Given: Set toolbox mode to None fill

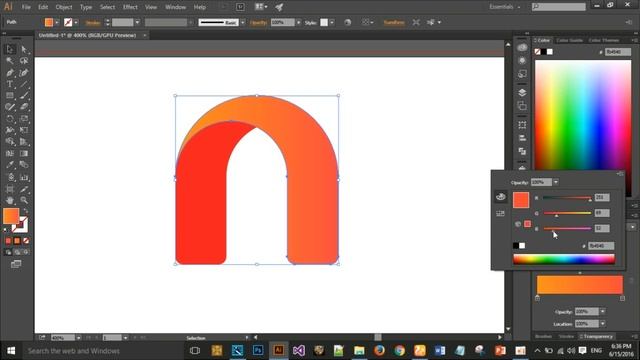Looking at the screenshot, I should [26, 241].
